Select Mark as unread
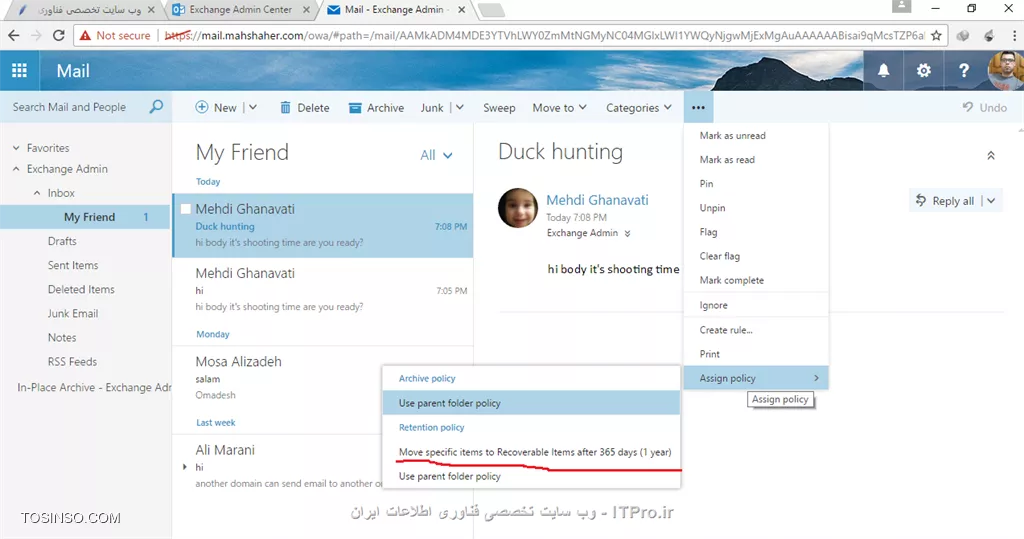Image resolution: width=1024 pixels, height=539 pixels. pos(756,135)
